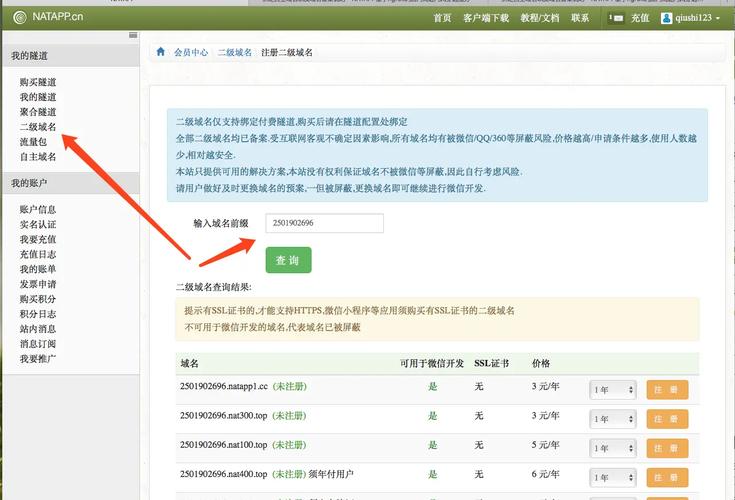This screenshot has height=500, width=735.
Task: Open duration dropdown for nat400.top row
Action: [613, 478]
